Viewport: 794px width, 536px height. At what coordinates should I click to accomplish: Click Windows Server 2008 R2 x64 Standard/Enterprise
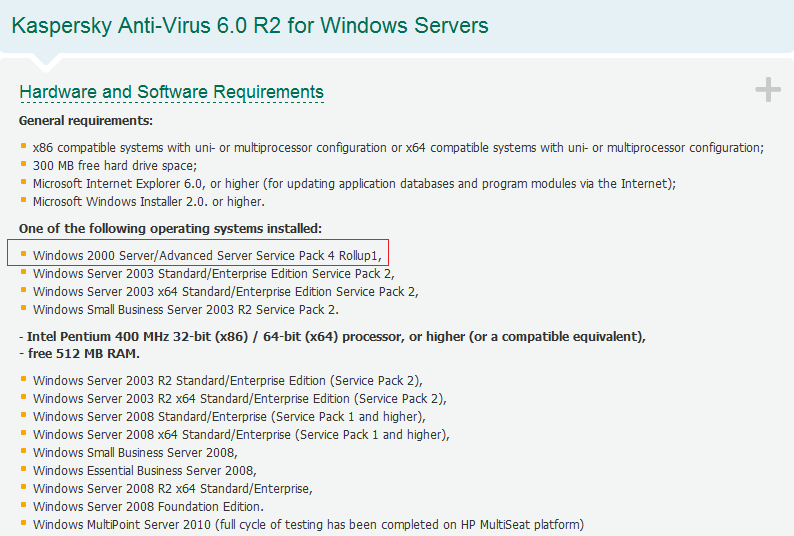point(173,488)
